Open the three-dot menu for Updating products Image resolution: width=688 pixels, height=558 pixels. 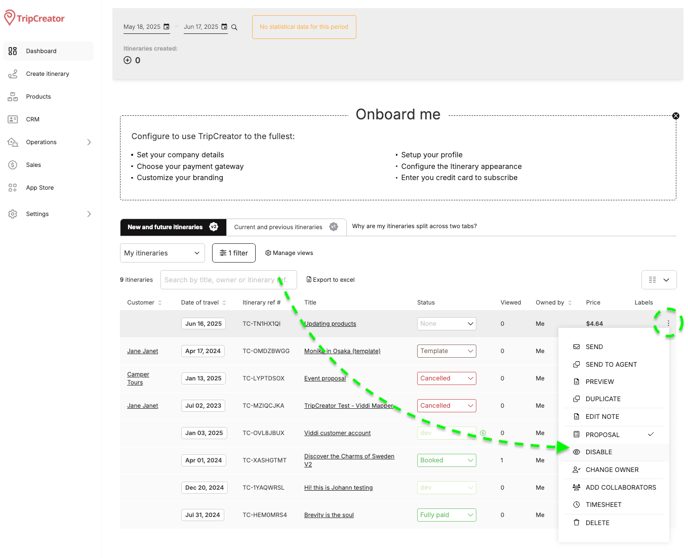668,323
